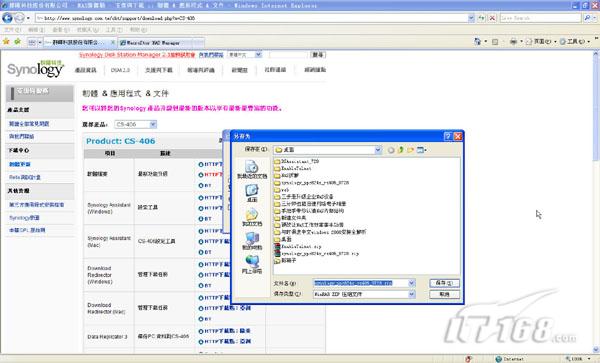Open the Help menu in IE
This screenshot has width=600, height=363.
click(x=138, y=30)
